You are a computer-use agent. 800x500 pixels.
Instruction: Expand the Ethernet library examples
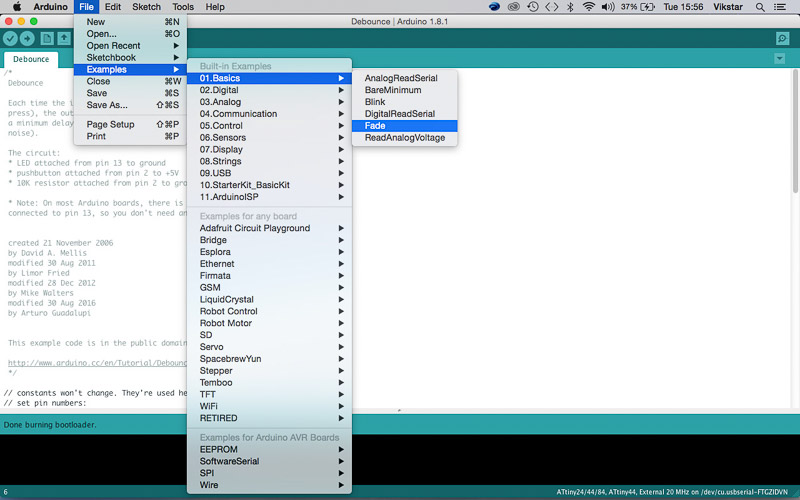269,264
